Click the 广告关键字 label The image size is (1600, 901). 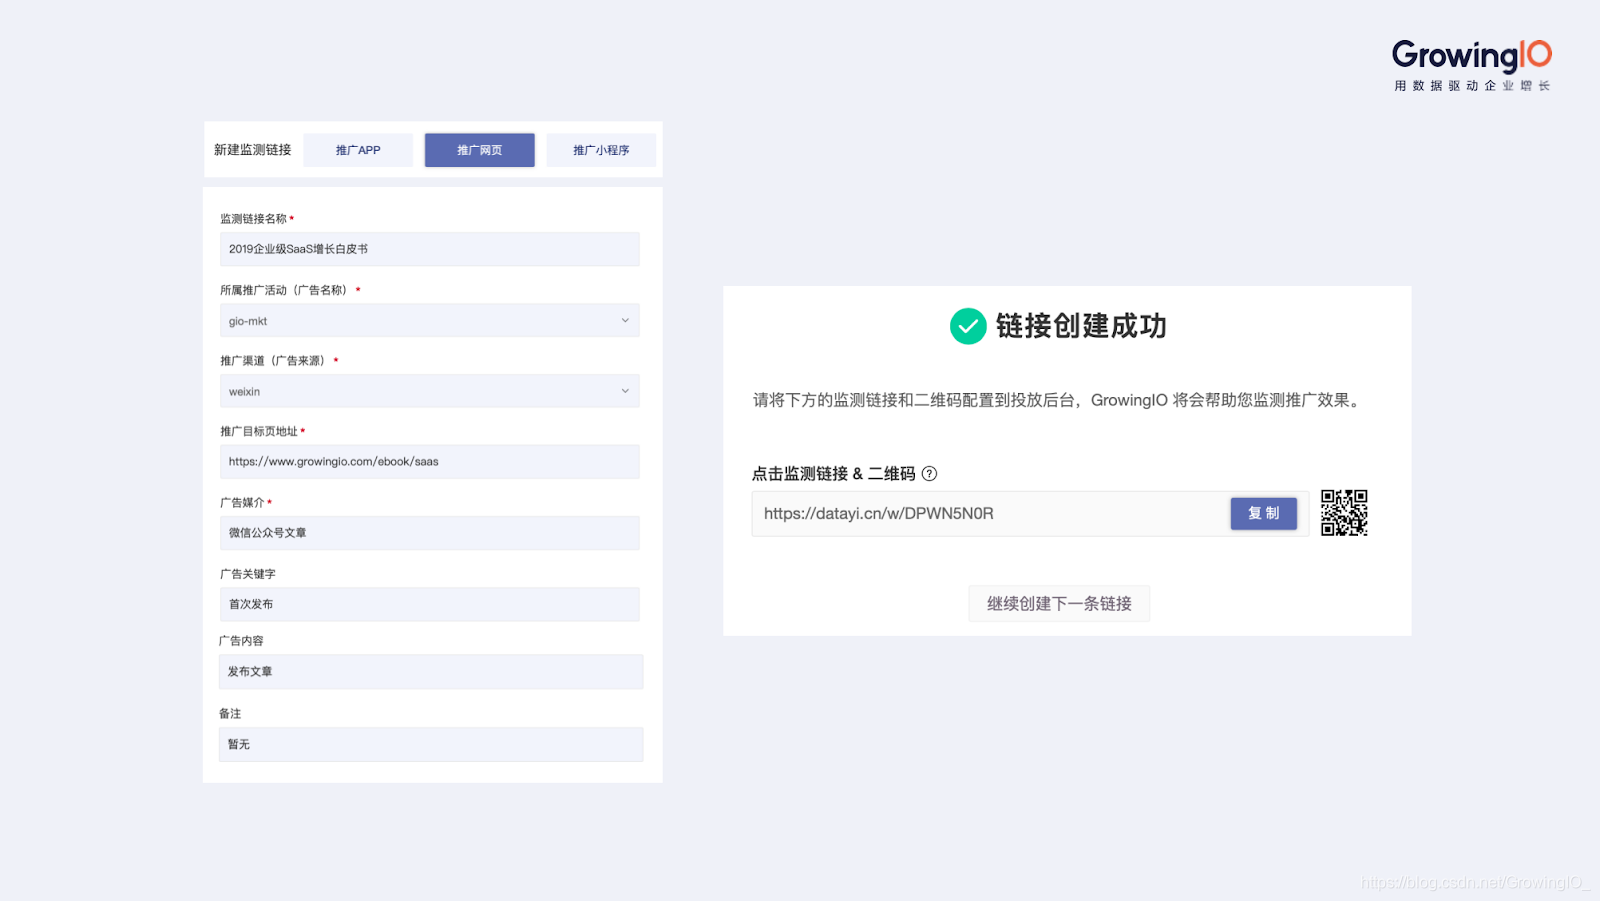point(248,574)
